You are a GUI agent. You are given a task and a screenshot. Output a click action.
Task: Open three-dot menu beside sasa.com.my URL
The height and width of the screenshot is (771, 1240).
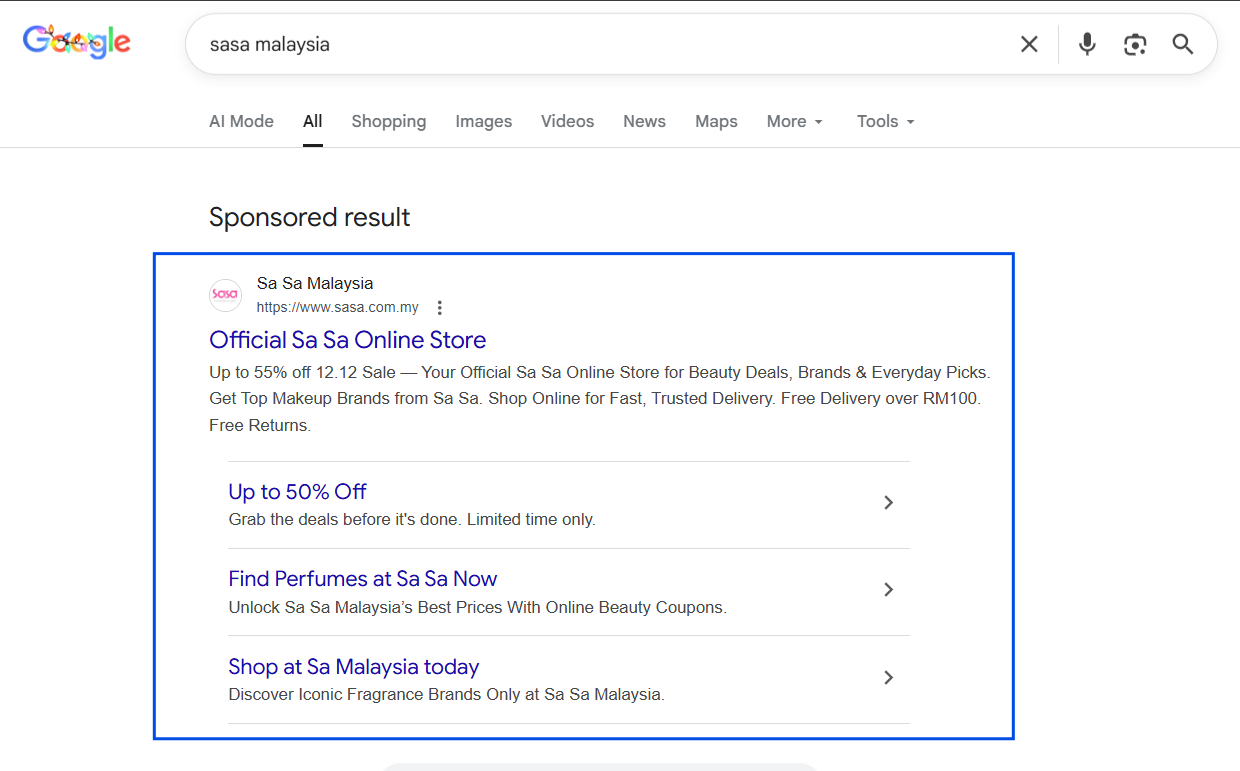[x=439, y=308]
